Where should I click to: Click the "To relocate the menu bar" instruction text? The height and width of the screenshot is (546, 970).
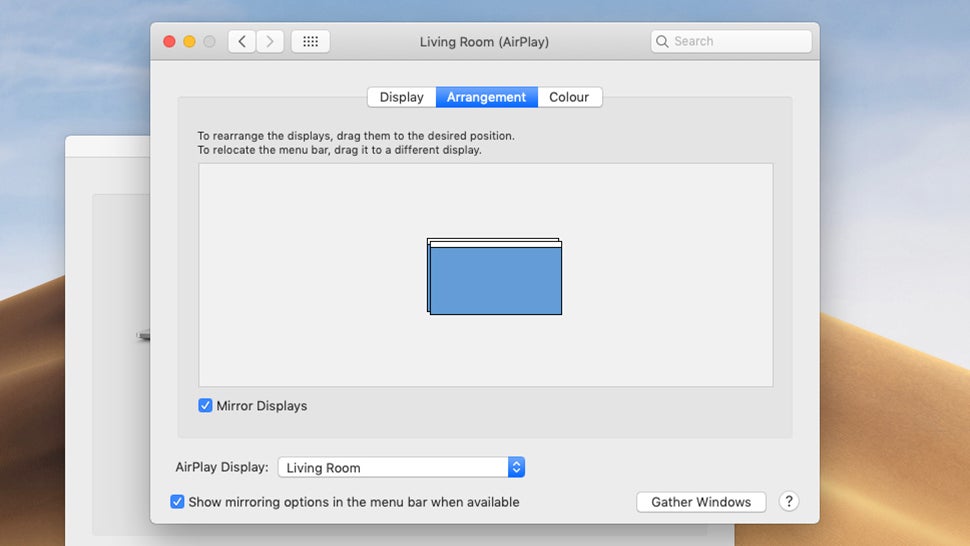pos(339,150)
